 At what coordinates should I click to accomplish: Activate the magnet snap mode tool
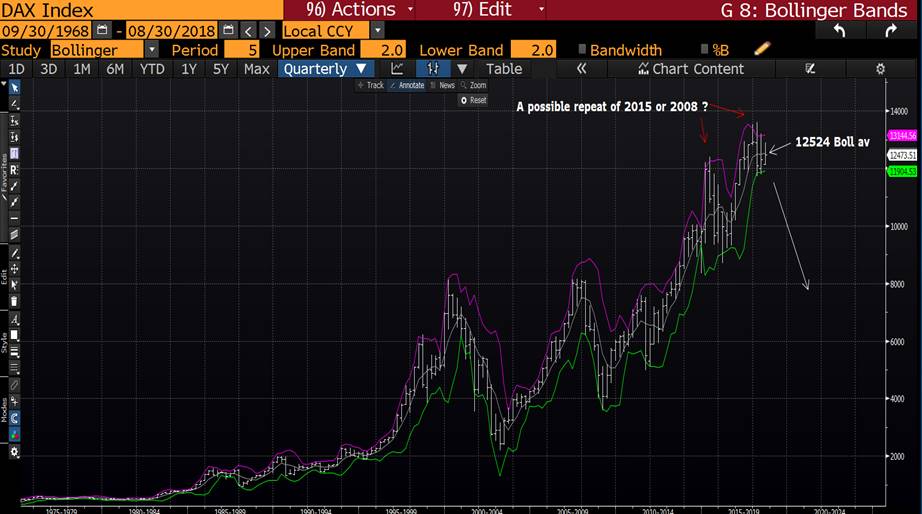pyautogui.click(x=14, y=418)
